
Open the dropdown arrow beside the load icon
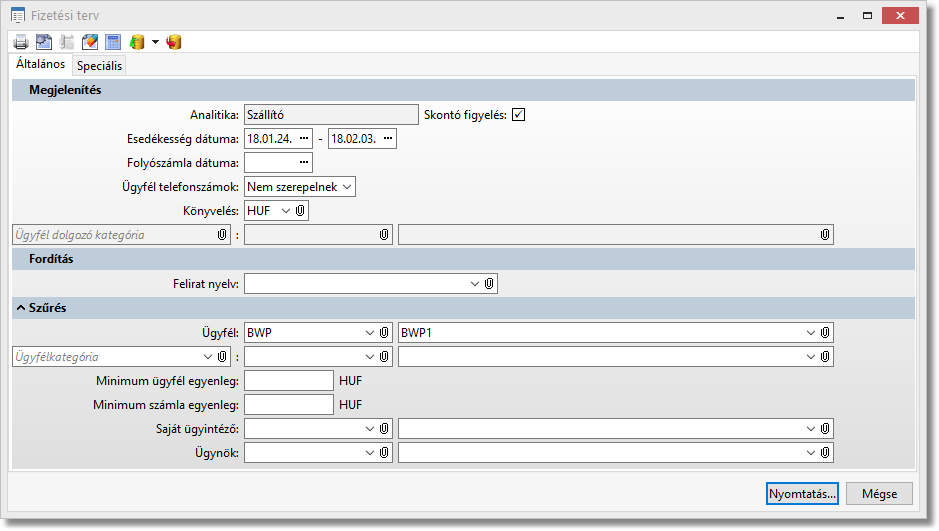(155, 42)
